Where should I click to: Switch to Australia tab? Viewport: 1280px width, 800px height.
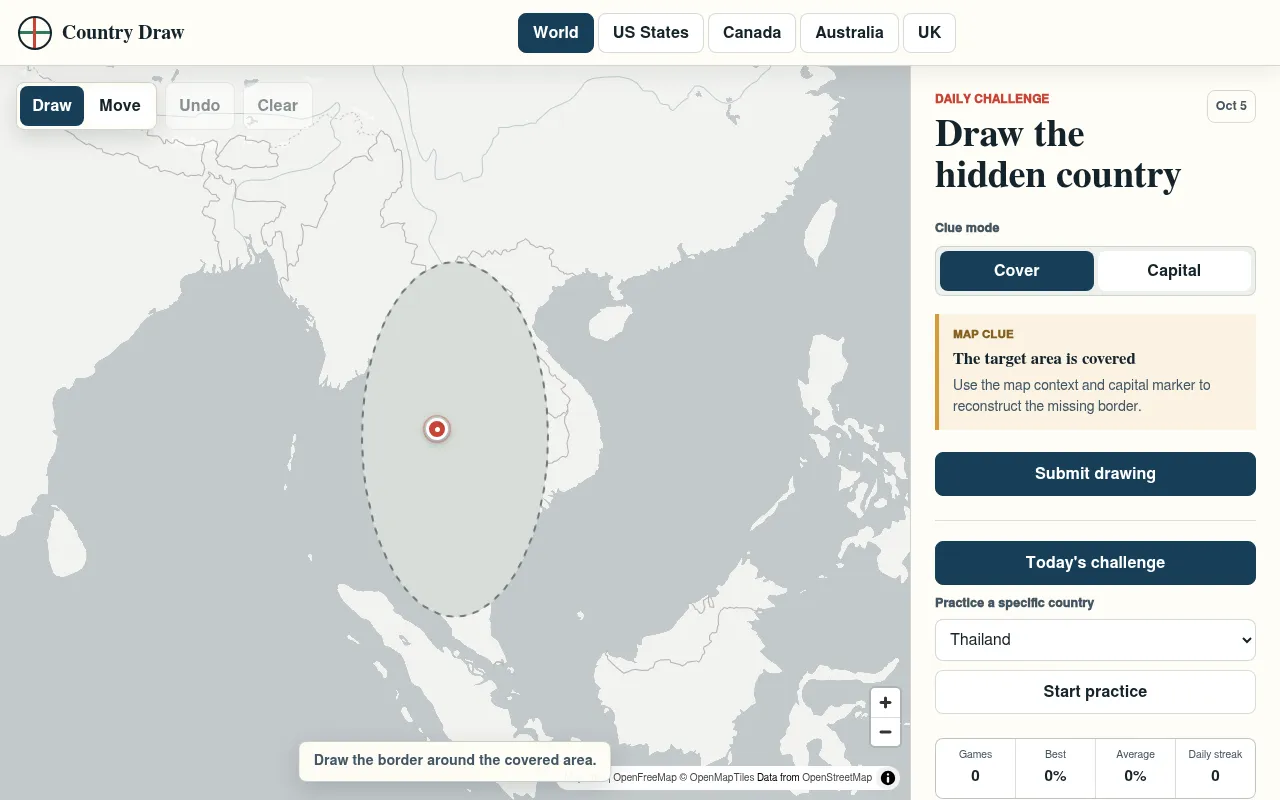849,33
